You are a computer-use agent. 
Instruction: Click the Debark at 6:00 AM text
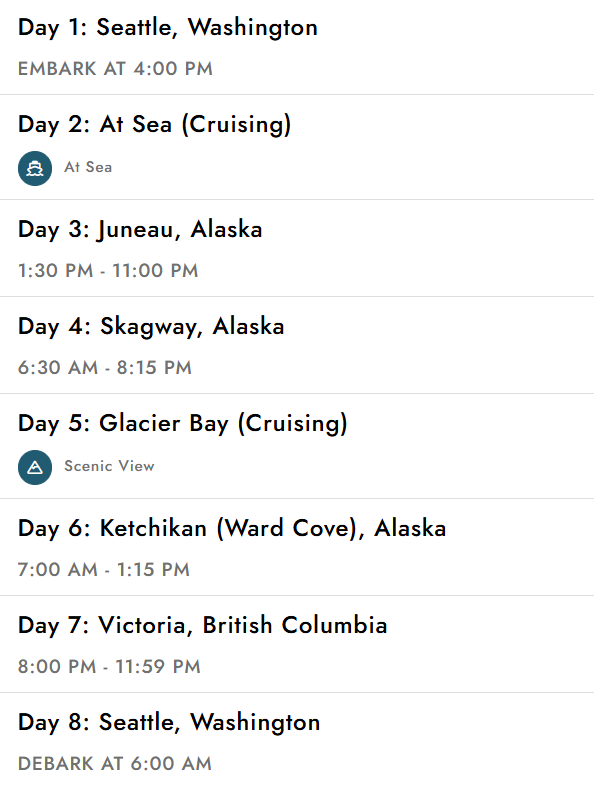(115, 764)
